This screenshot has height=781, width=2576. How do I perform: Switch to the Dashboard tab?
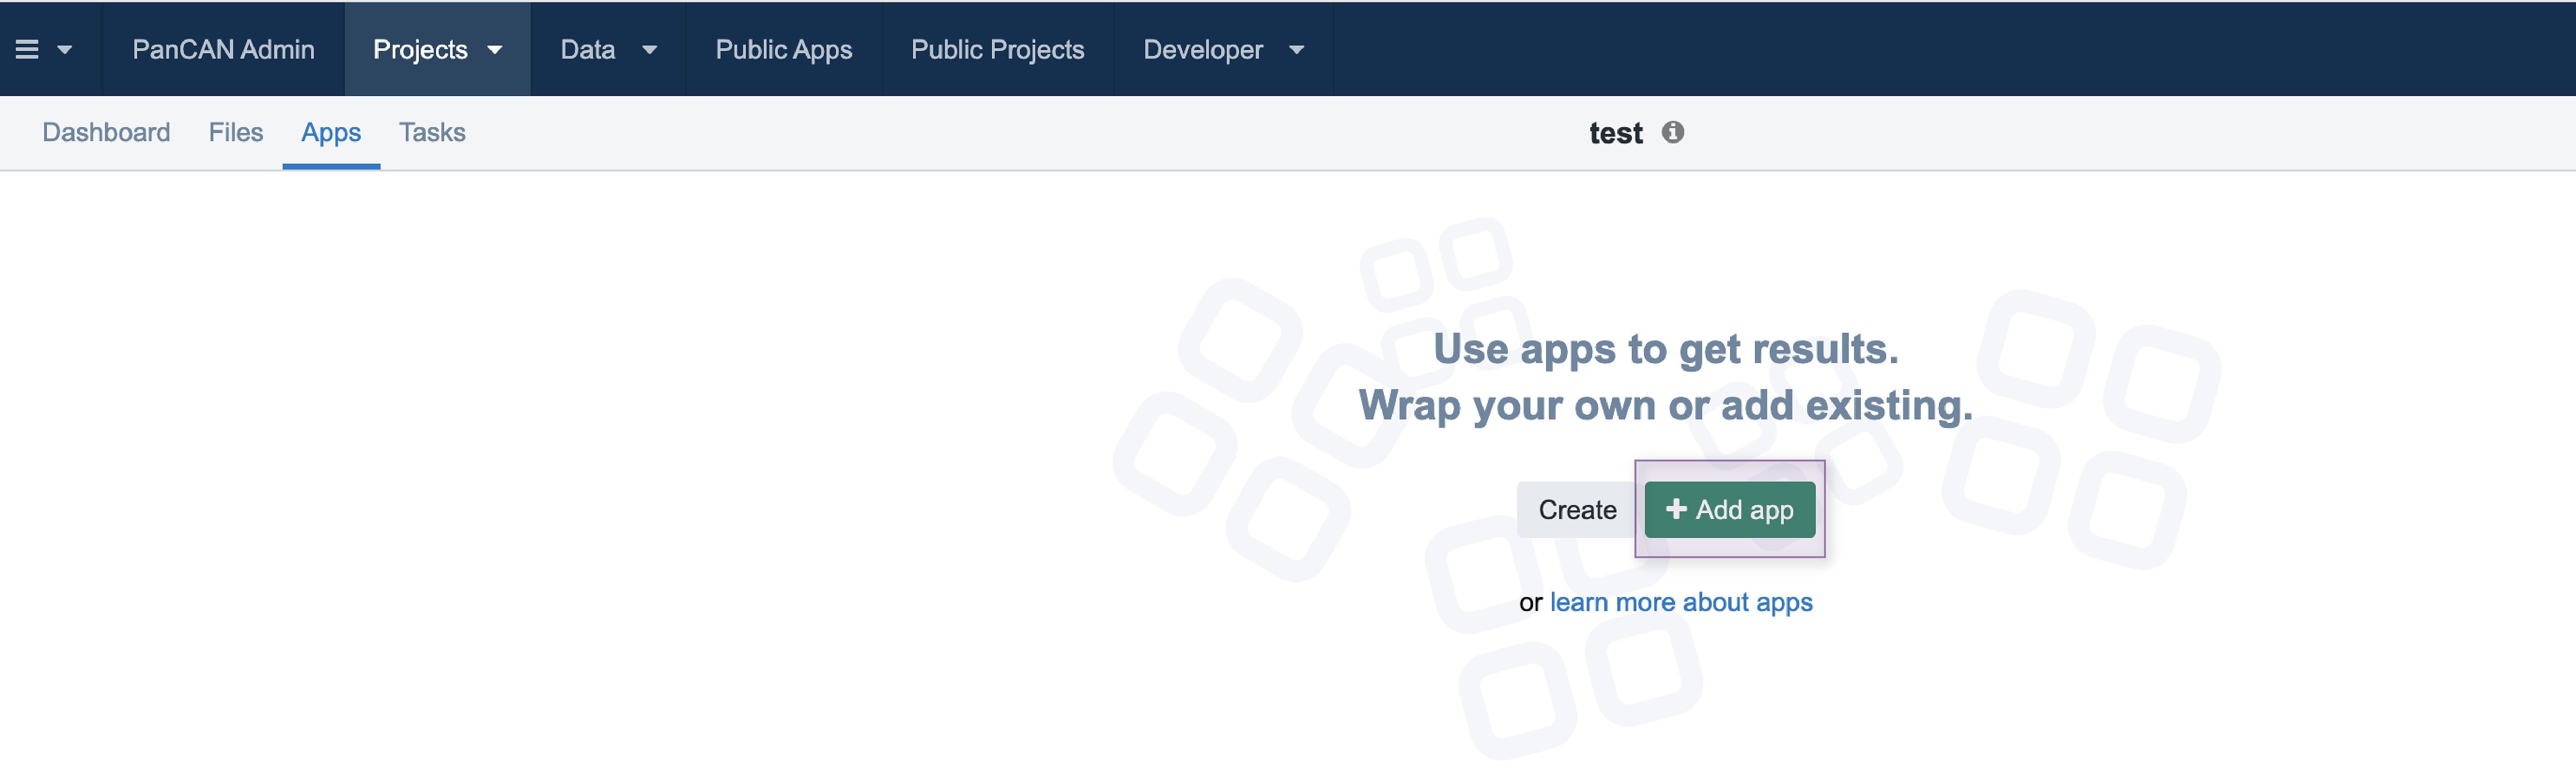[x=106, y=132]
